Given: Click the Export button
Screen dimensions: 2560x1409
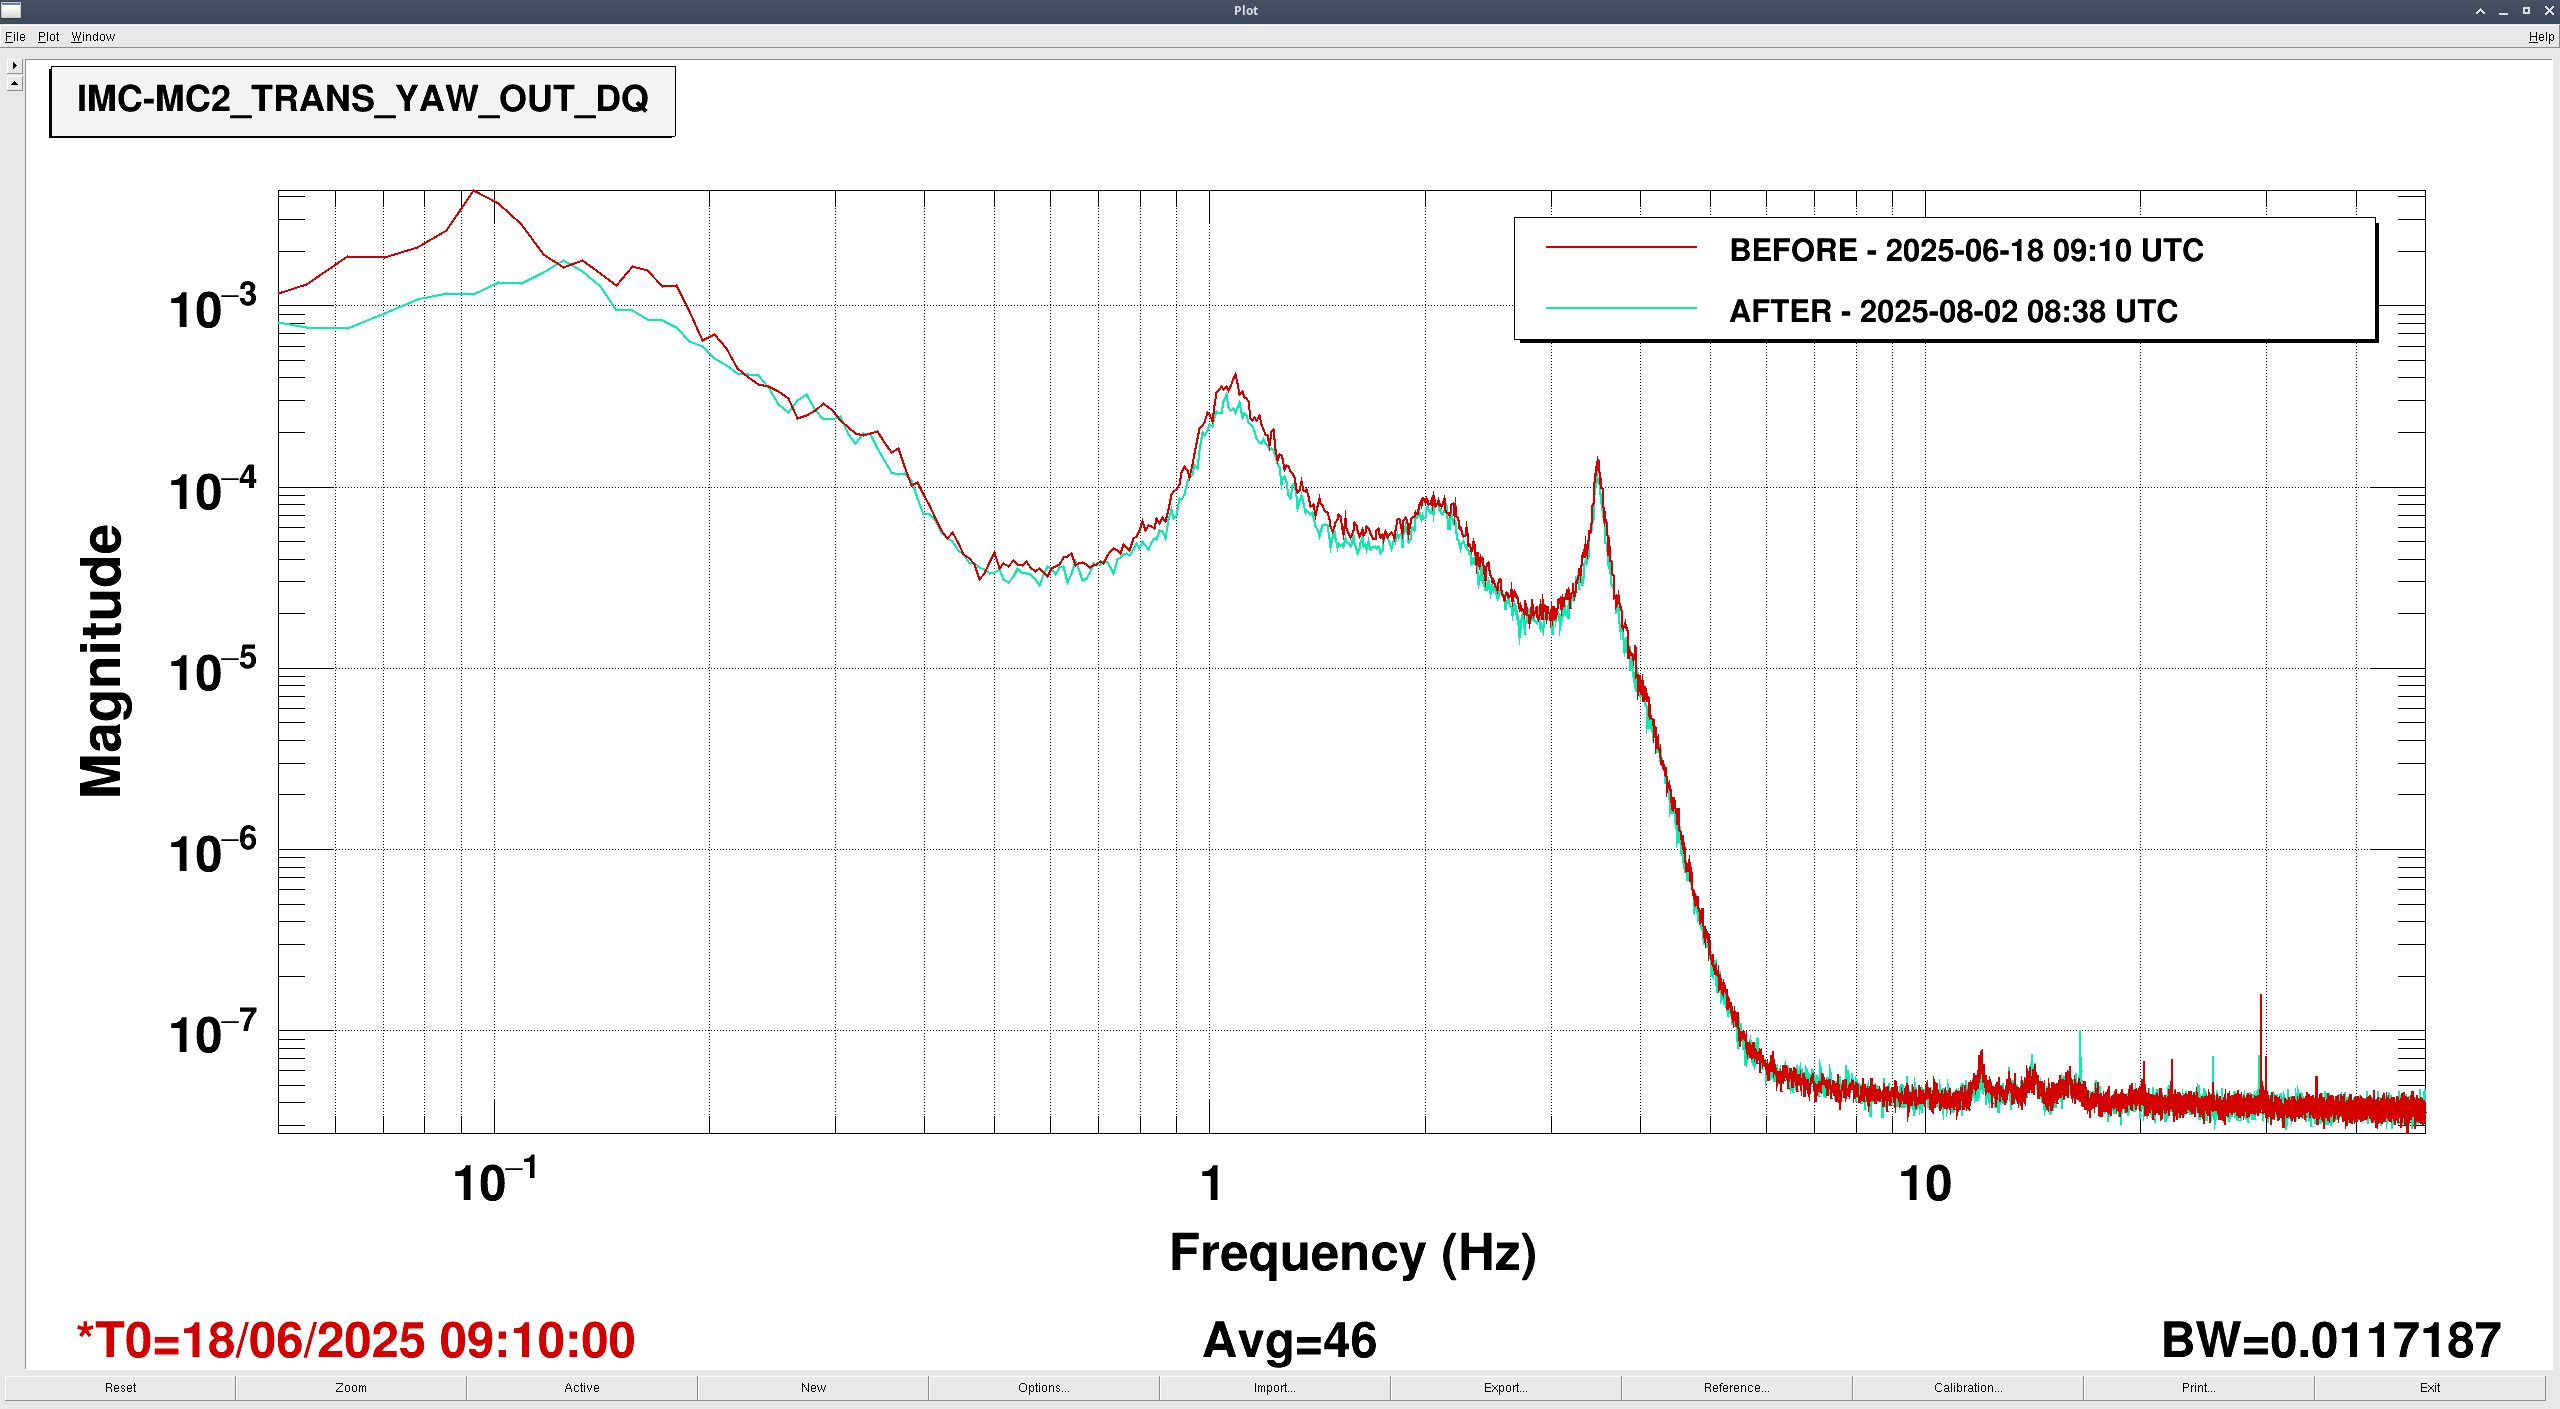Looking at the screenshot, I should click(1506, 1387).
